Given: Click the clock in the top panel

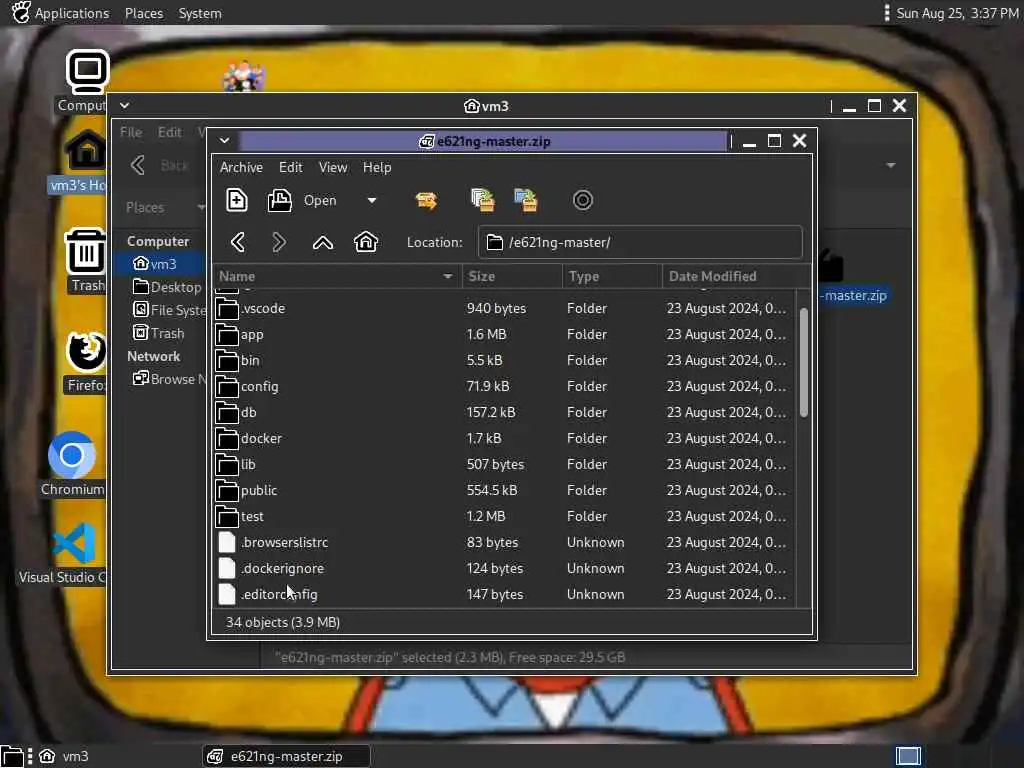Looking at the screenshot, I should [x=957, y=13].
